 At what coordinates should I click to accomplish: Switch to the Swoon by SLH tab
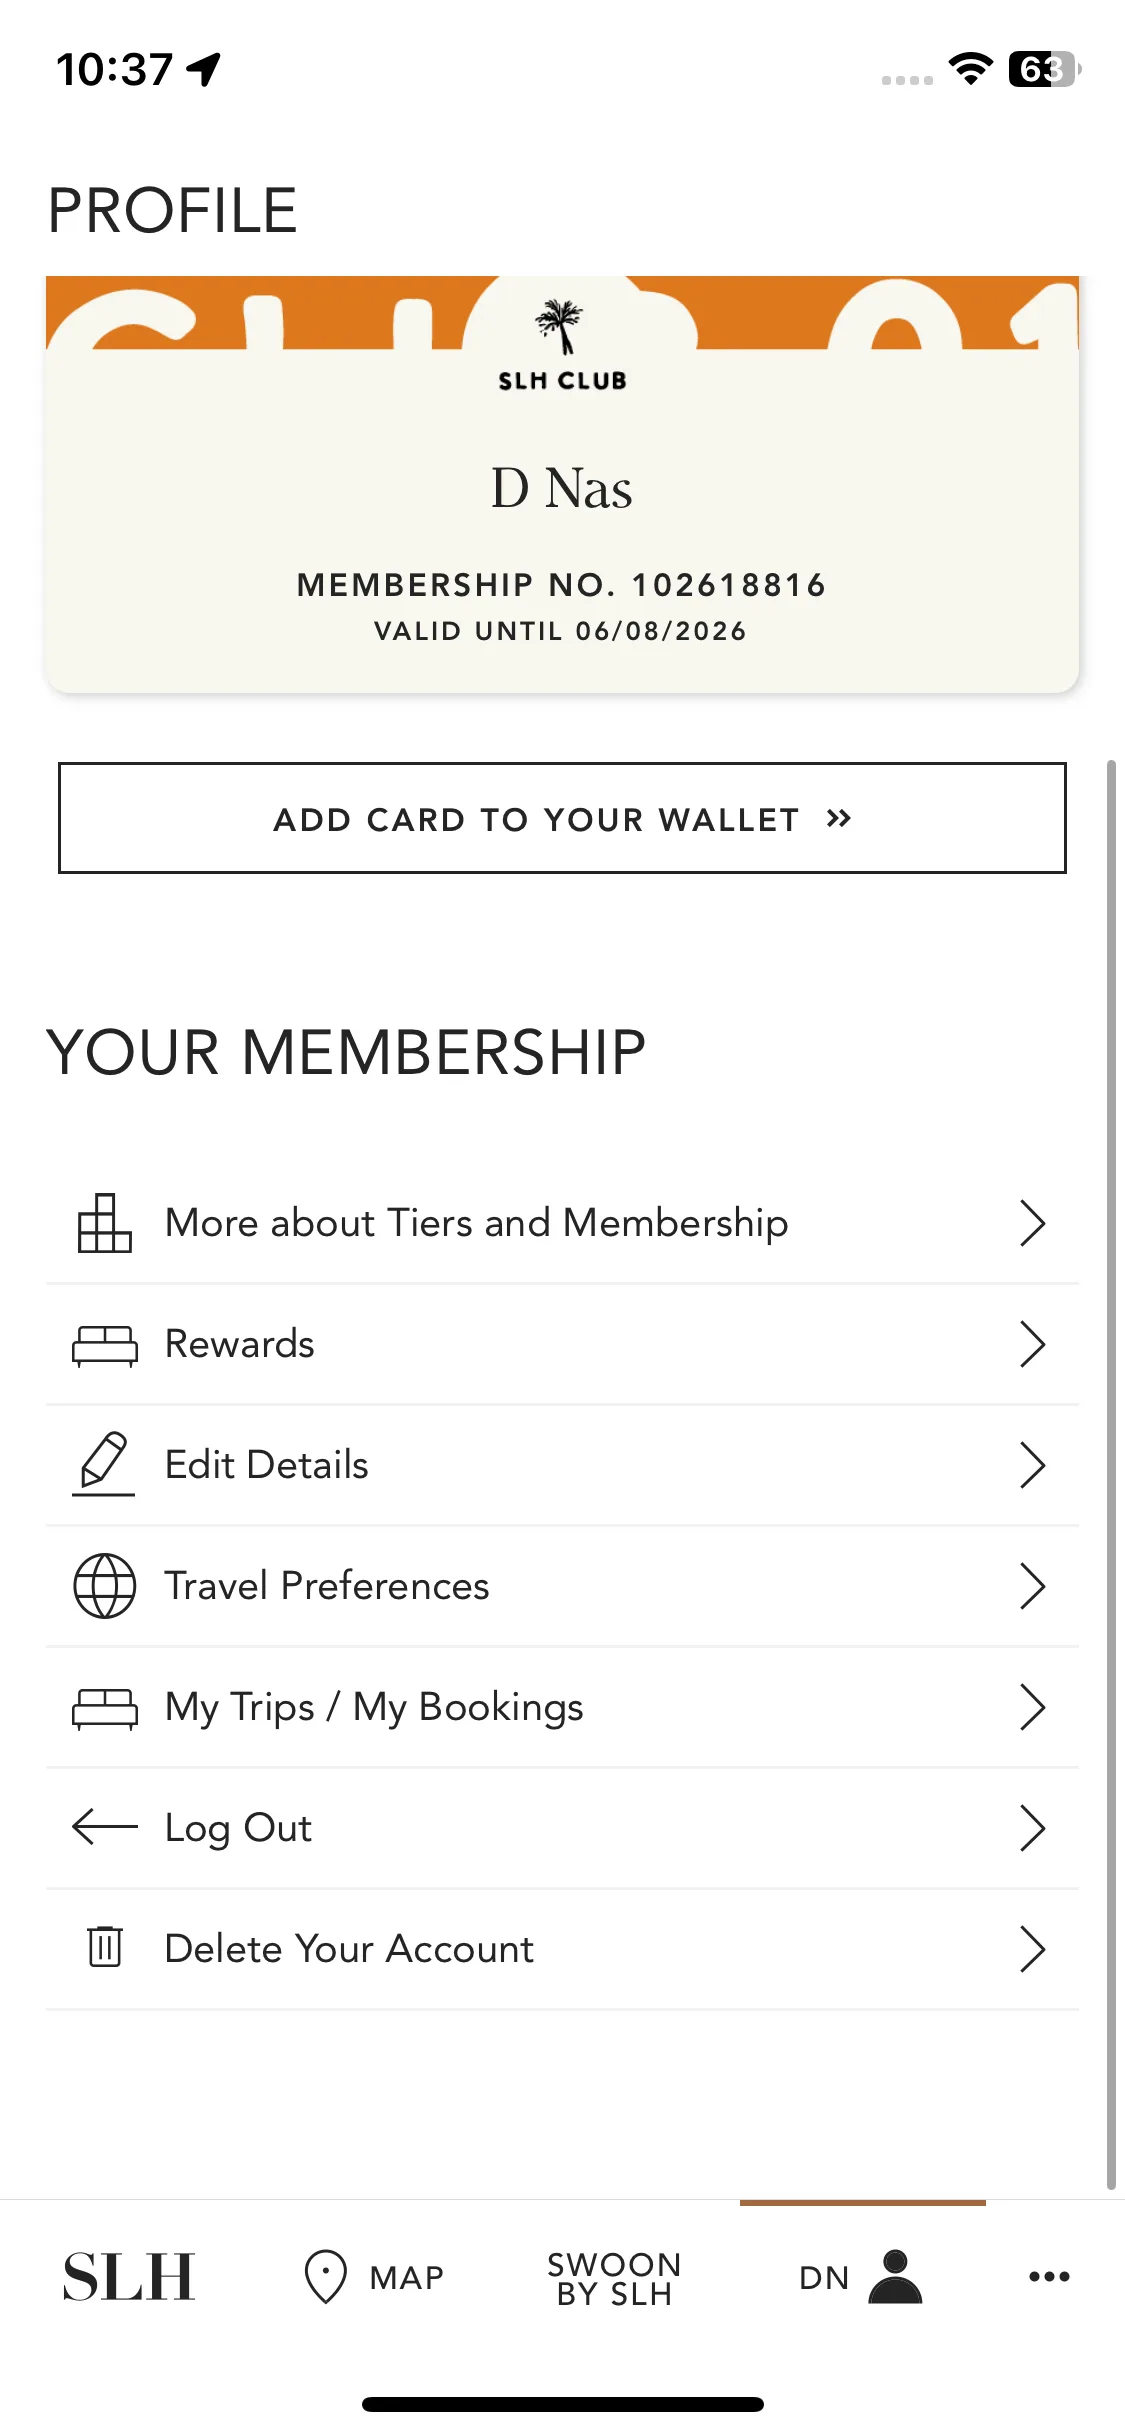[x=614, y=2278]
